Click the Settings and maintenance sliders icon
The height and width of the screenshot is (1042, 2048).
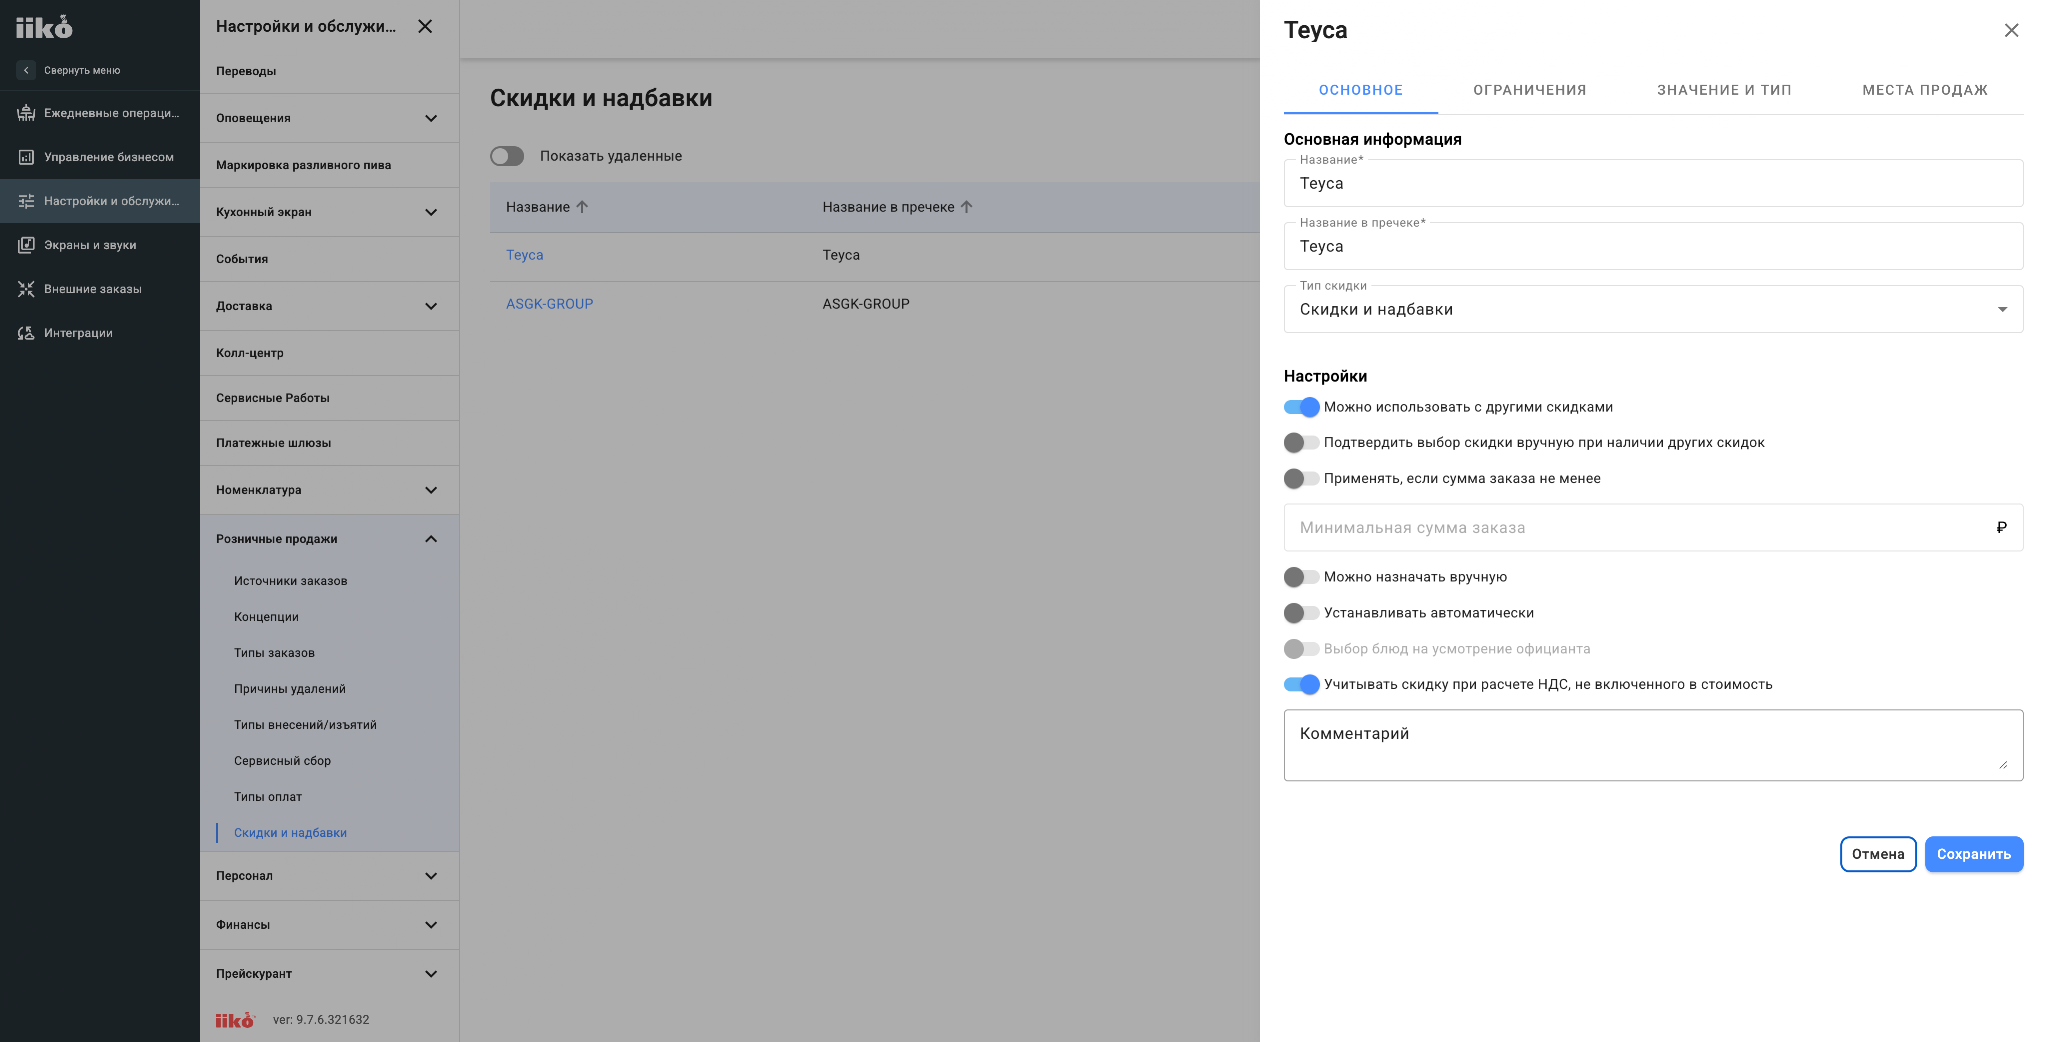click(26, 201)
